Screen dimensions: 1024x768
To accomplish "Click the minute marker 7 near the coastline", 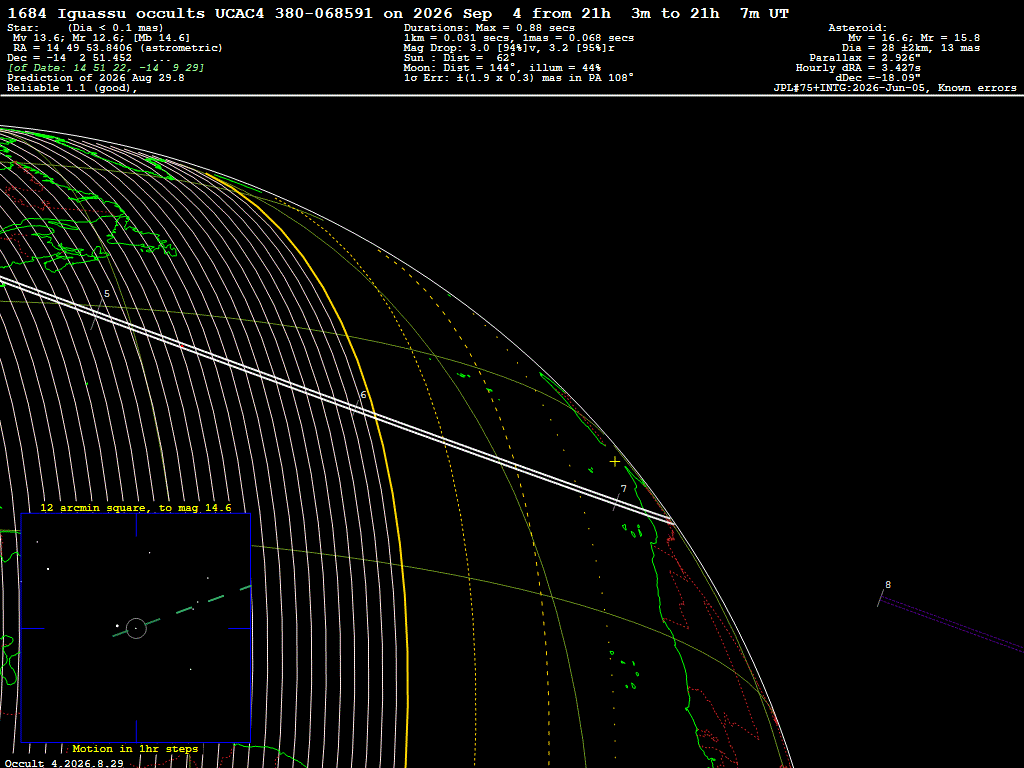I will pyautogui.click(x=624, y=489).
